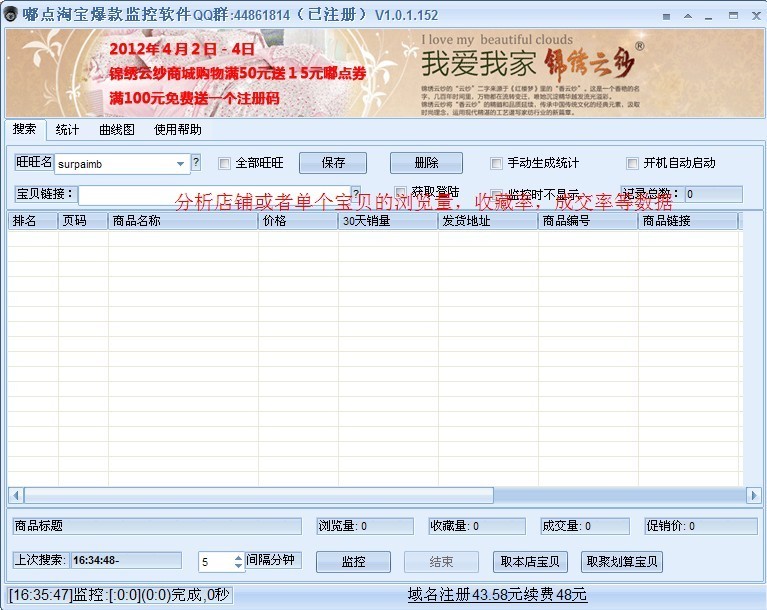The image size is (767, 610).
Task: Sort by 30天销量 column header
Action: point(388,221)
